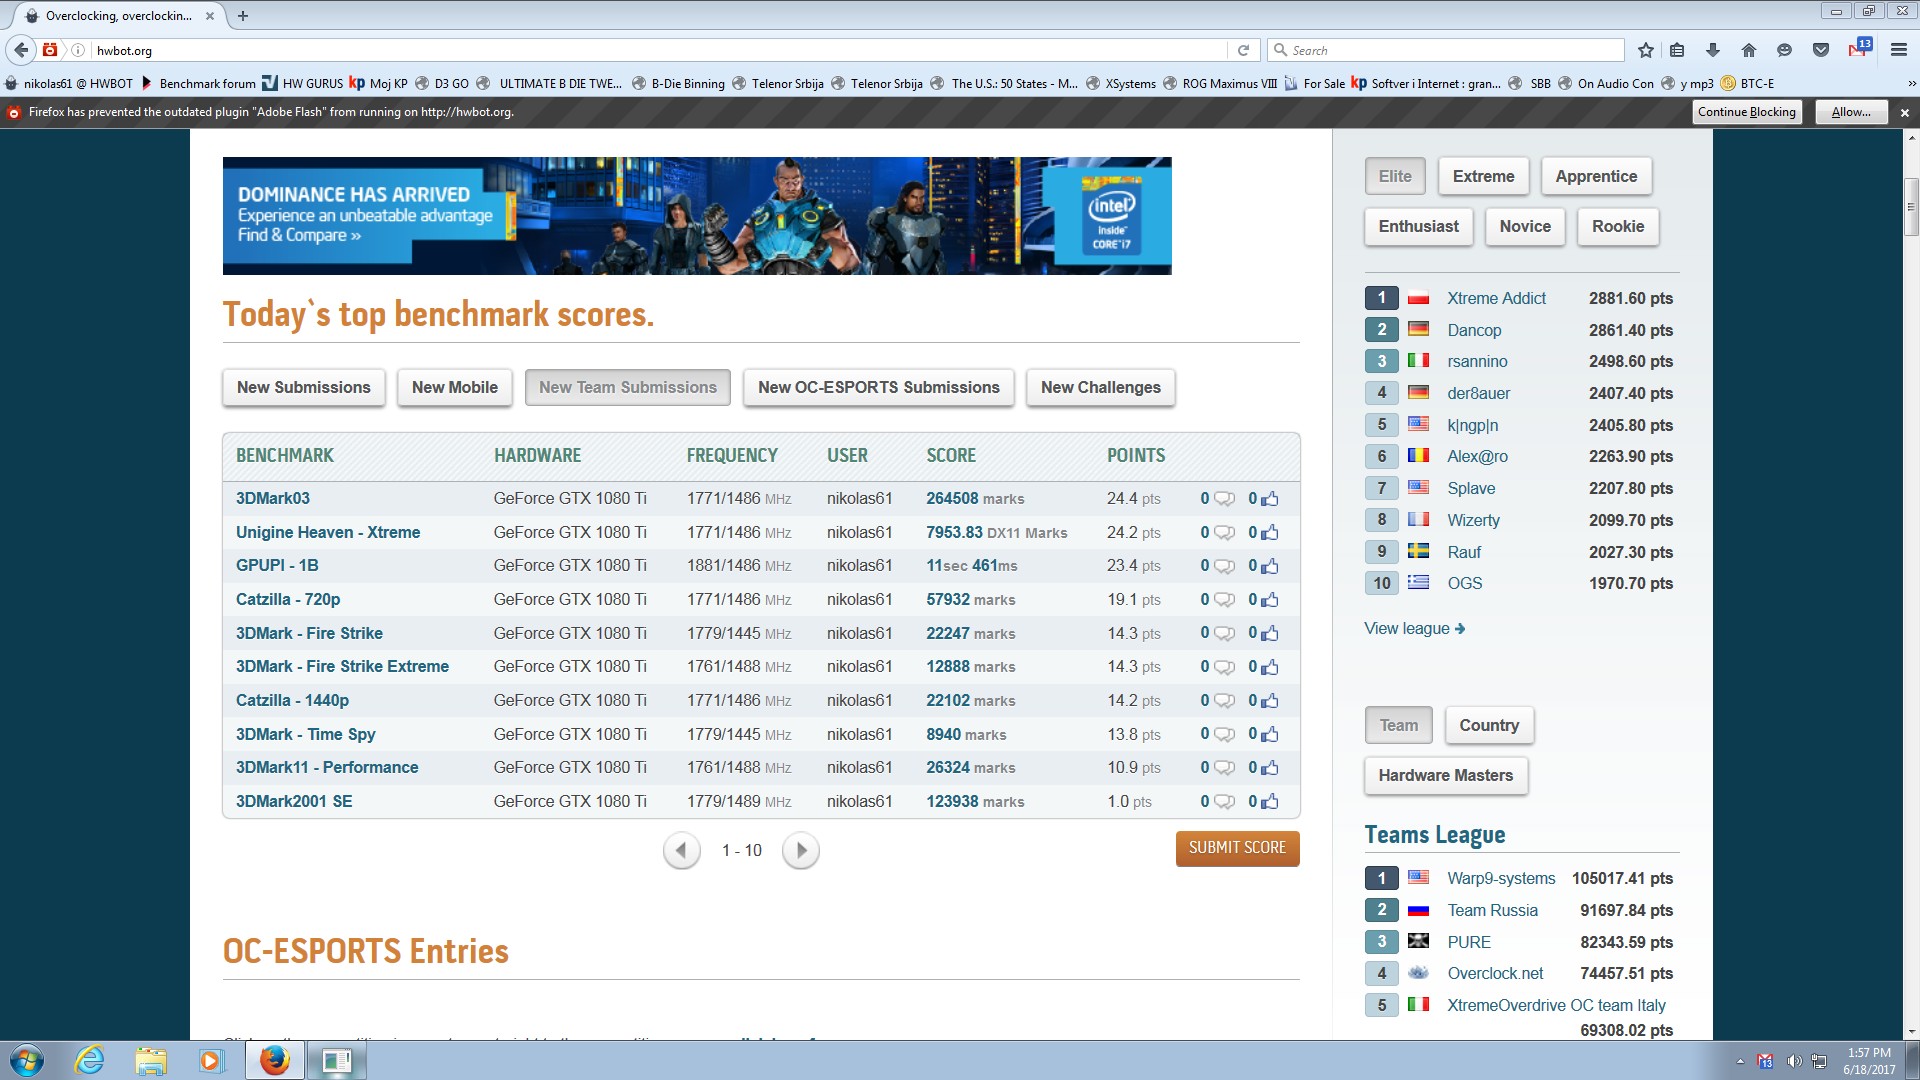The width and height of the screenshot is (1920, 1080).
Task: Click the blocked plugin icon in address bar
Action: [50, 50]
